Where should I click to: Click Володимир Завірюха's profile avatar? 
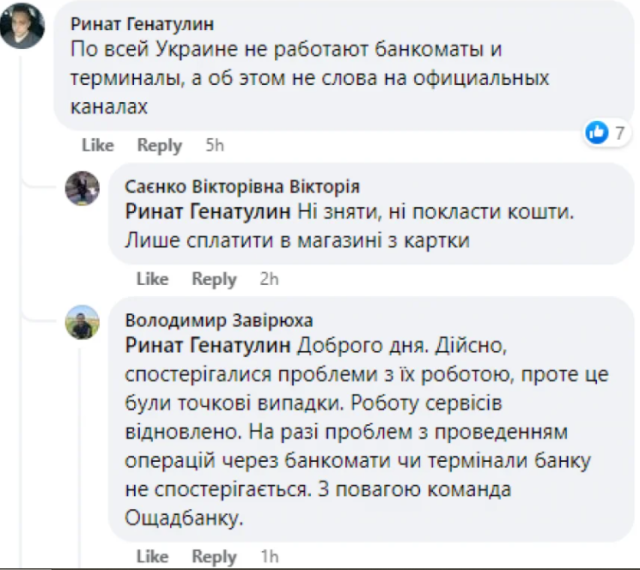point(82,322)
